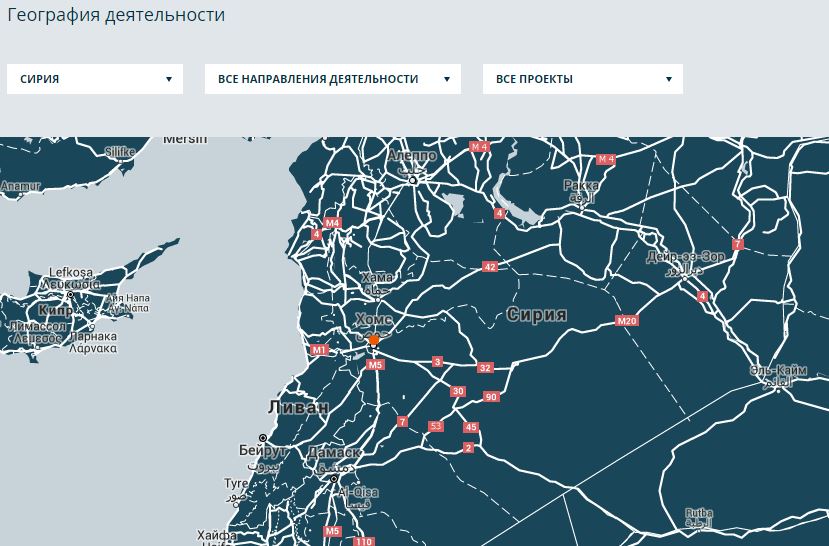Click the Бейрут city dot marker
The image size is (829, 546).
tap(263, 438)
